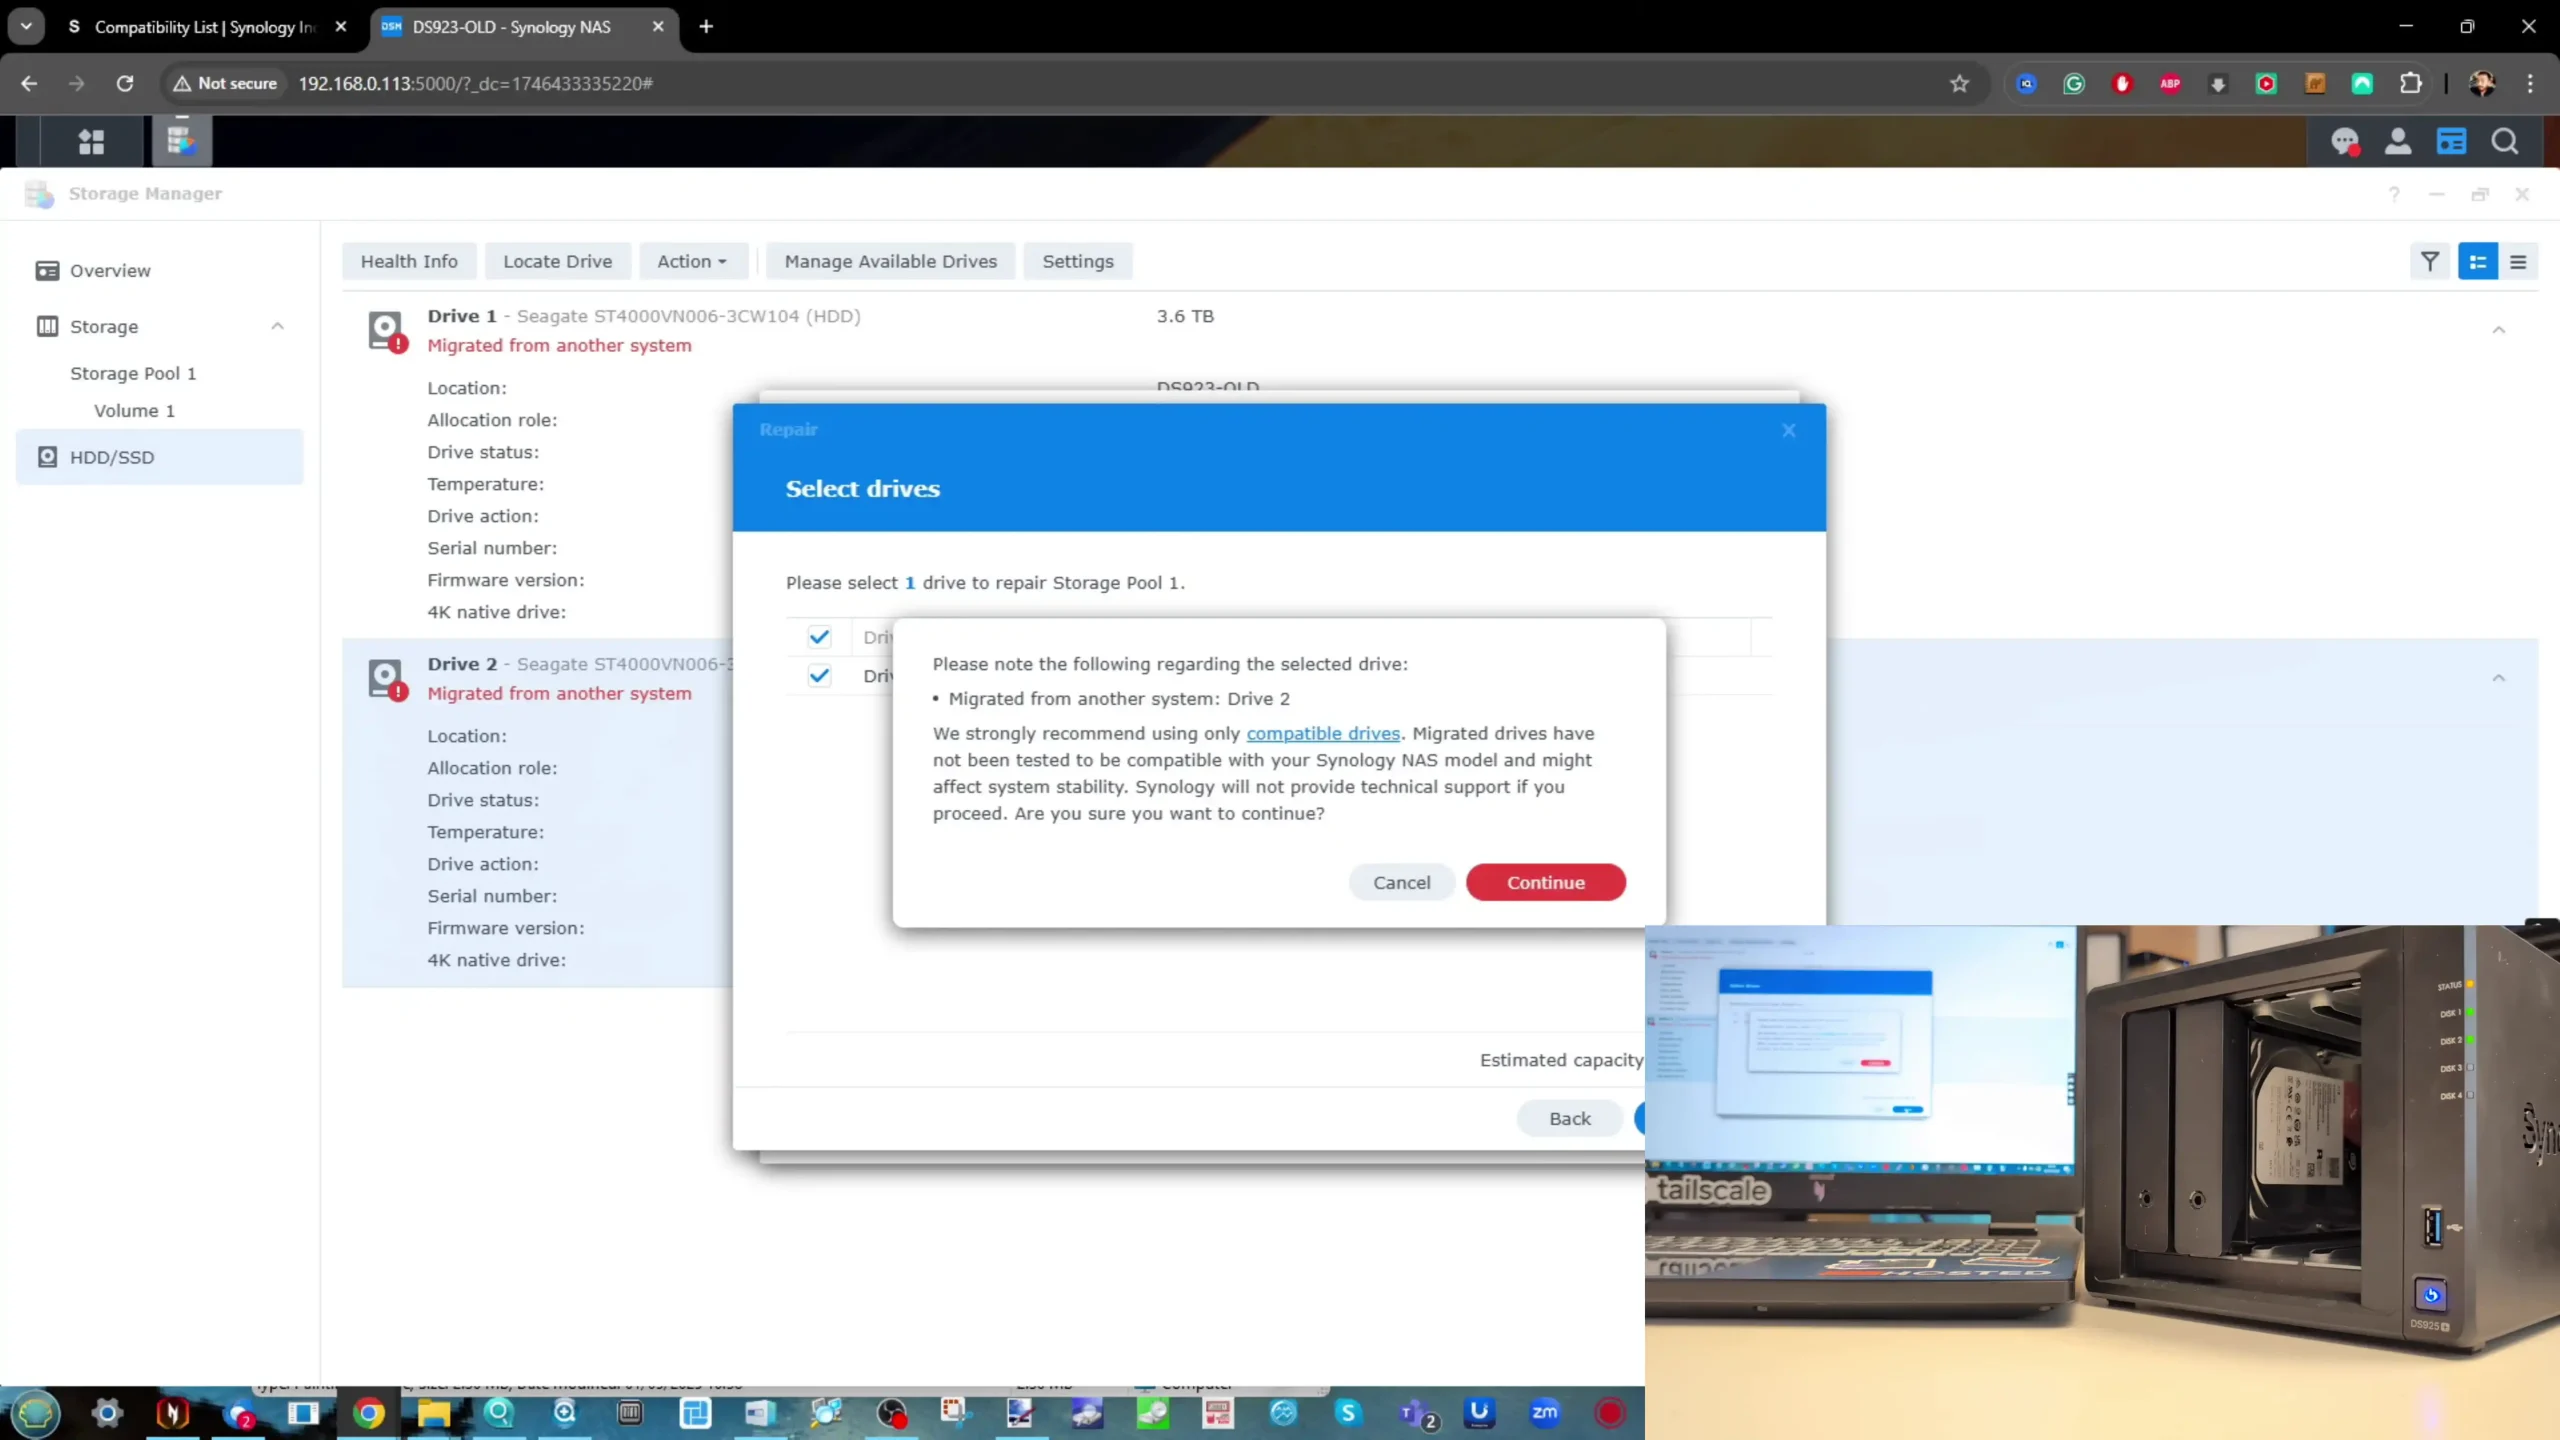Select HDD/SSD in sidebar
The image size is (2560, 1440).
[160, 457]
